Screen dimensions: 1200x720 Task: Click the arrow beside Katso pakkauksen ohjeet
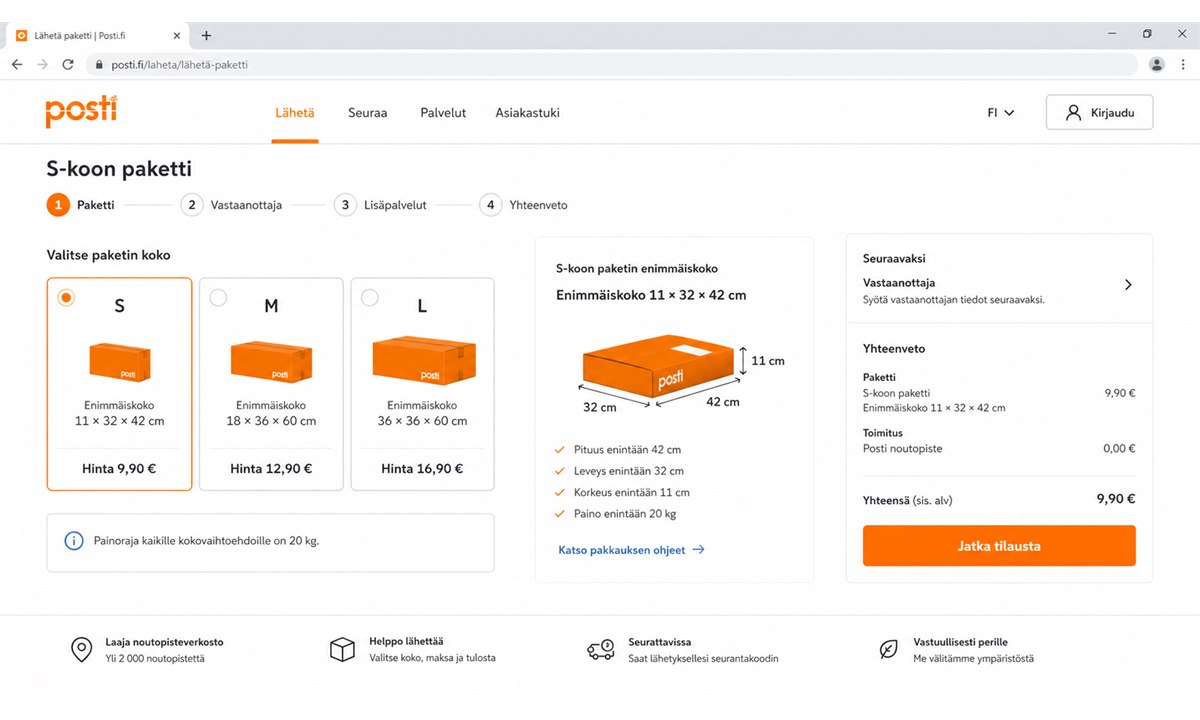(x=698, y=550)
